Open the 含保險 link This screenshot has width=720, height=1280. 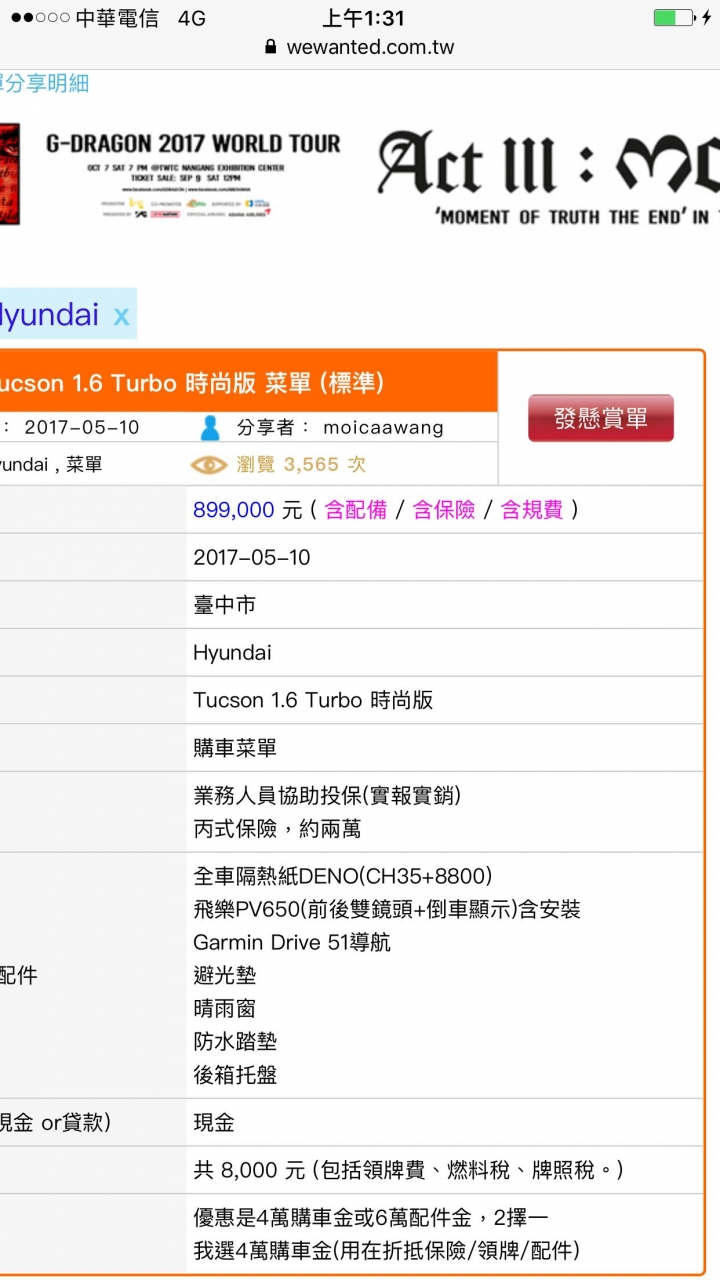tap(444, 510)
